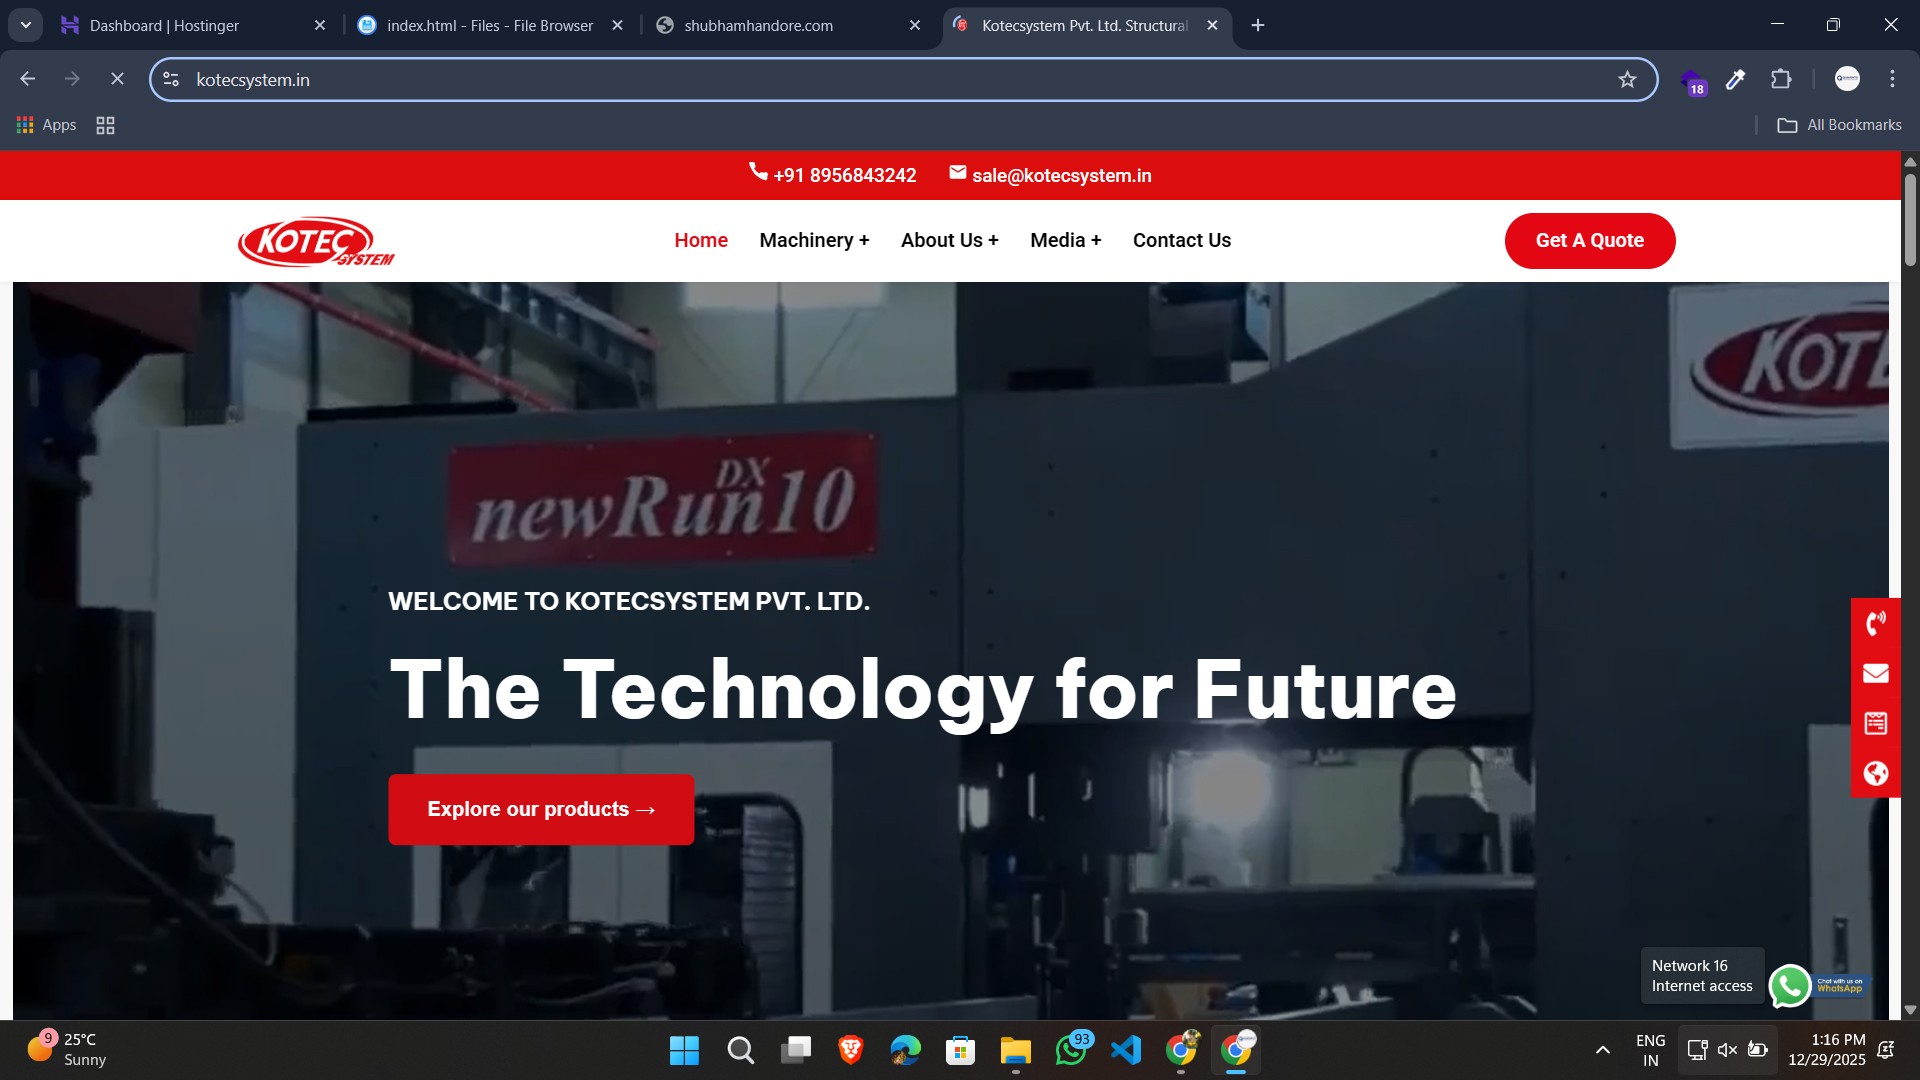This screenshot has height=1080, width=1920.
Task: Select the Kotecsystem Pvt. Ltd. tab
Action: click(1086, 25)
